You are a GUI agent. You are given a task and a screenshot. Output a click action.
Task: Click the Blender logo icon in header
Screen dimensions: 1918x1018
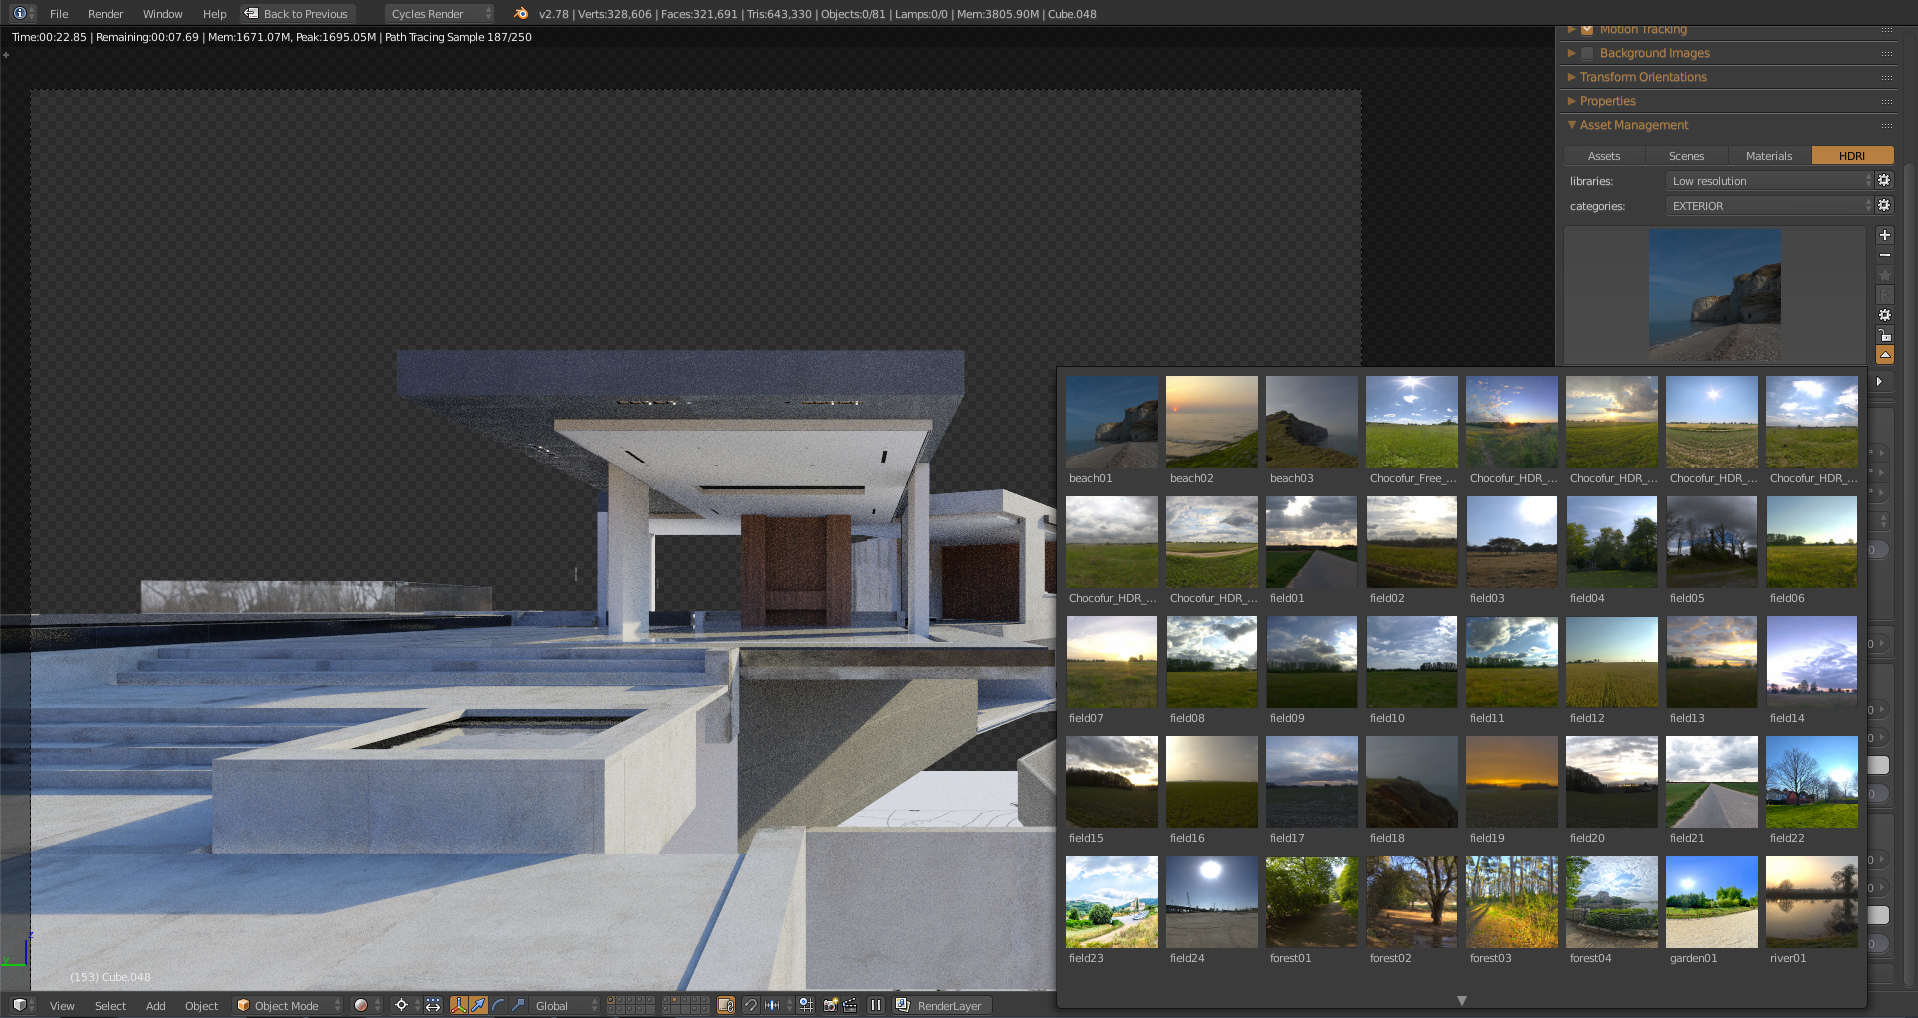(x=520, y=13)
